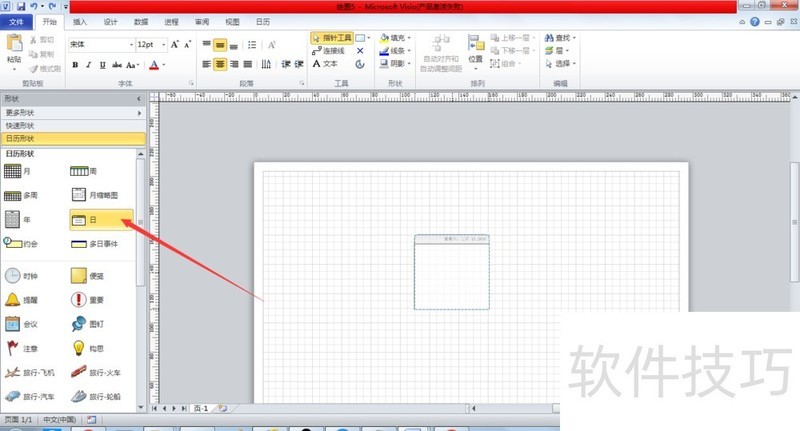800x431 pixels.
Task: Select the 月缩略图 month thumbnail shape
Action: pyautogui.click(x=95, y=195)
